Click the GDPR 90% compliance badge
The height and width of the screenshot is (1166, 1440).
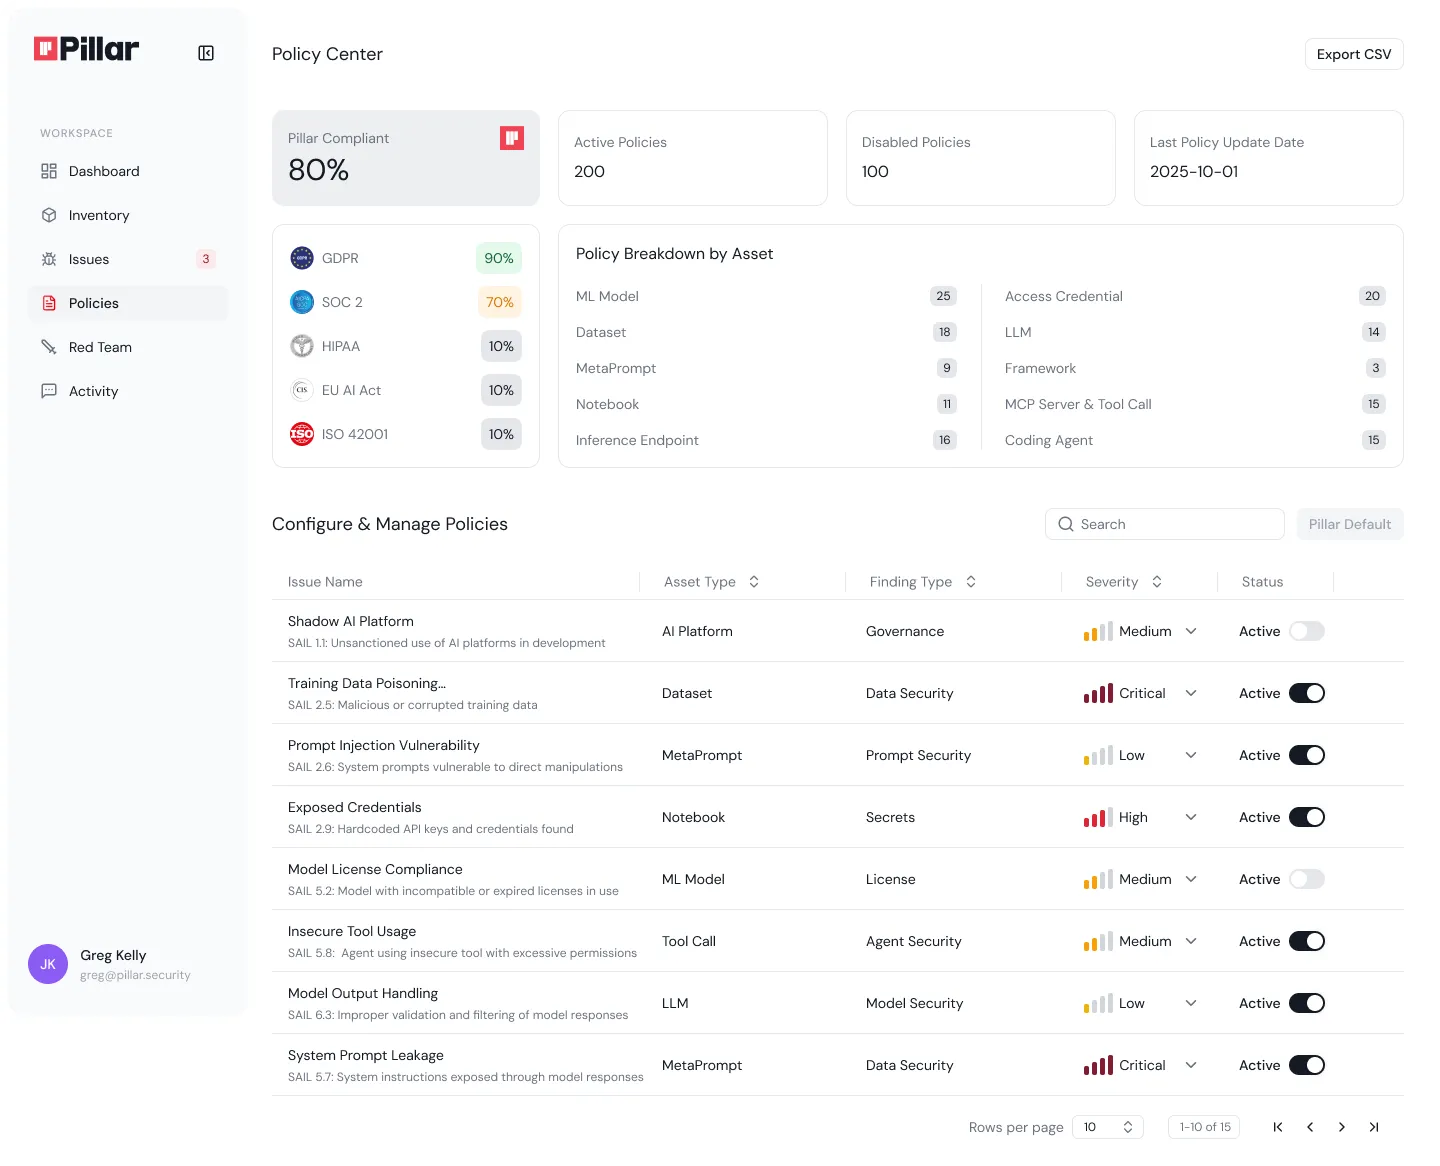(x=499, y=258)
